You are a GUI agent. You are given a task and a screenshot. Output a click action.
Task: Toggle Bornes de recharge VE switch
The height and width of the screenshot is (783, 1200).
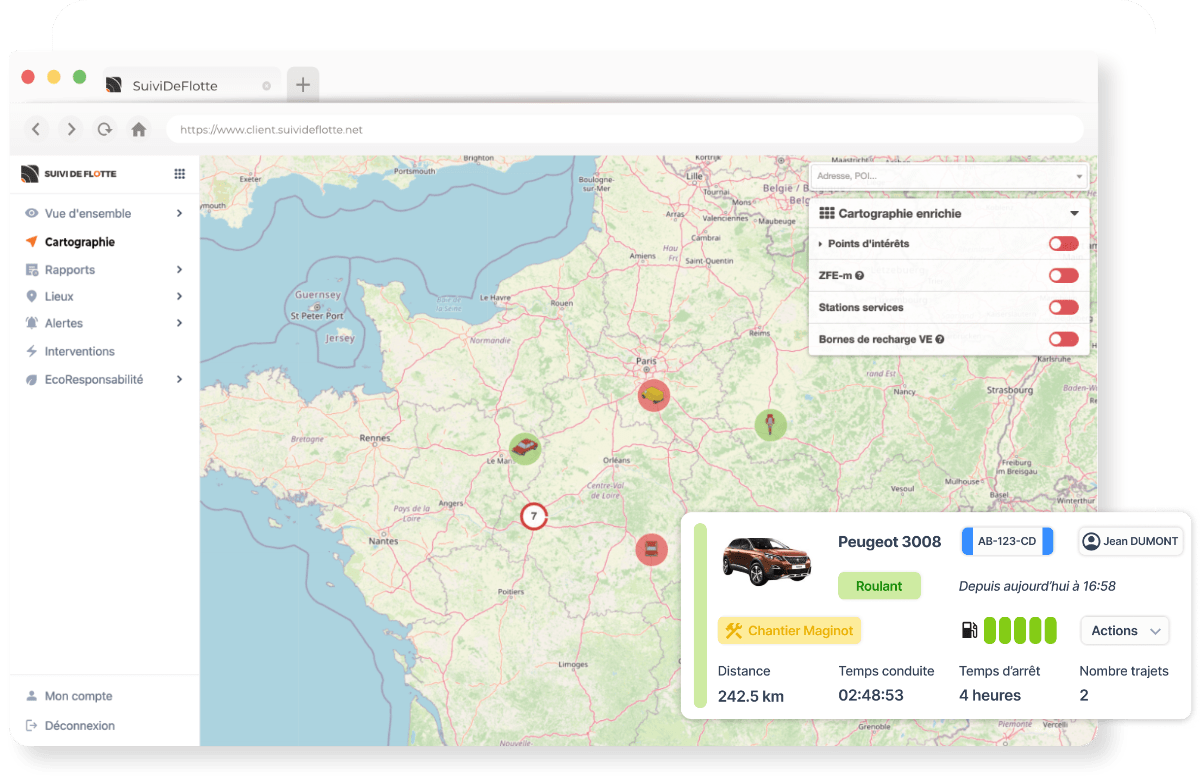tap(1063, 339)
